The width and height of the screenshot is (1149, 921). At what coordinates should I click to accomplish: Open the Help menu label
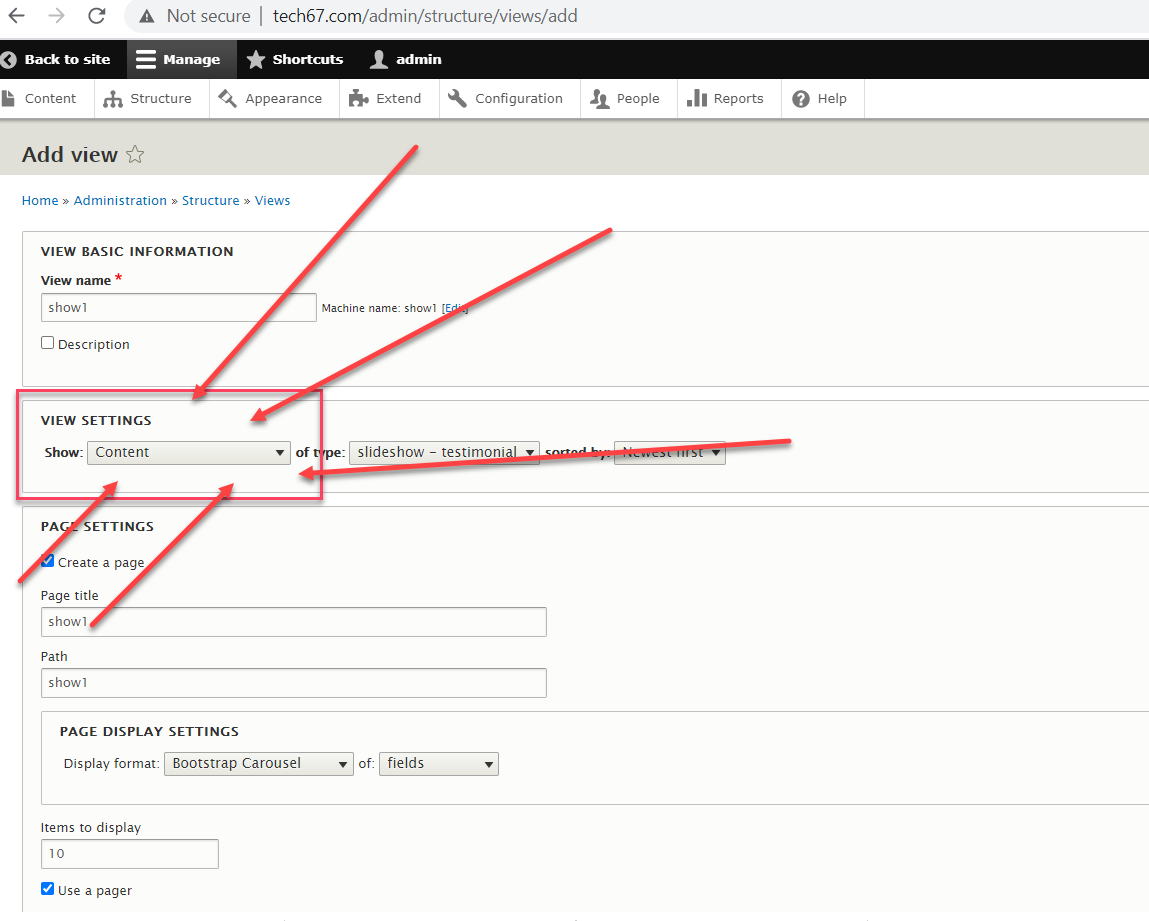coord(832,99)
